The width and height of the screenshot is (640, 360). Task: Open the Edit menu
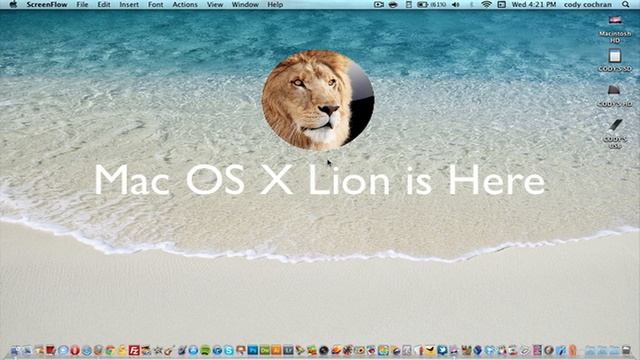[x=104, y=4]
